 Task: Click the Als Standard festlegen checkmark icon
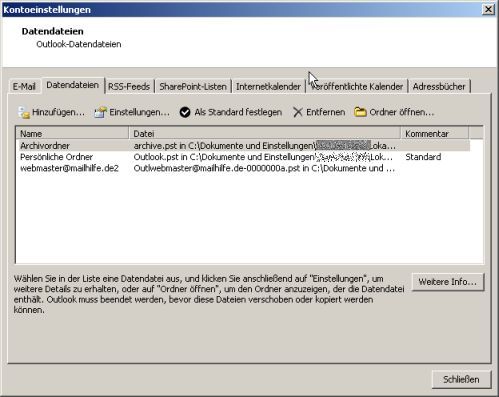185,112
